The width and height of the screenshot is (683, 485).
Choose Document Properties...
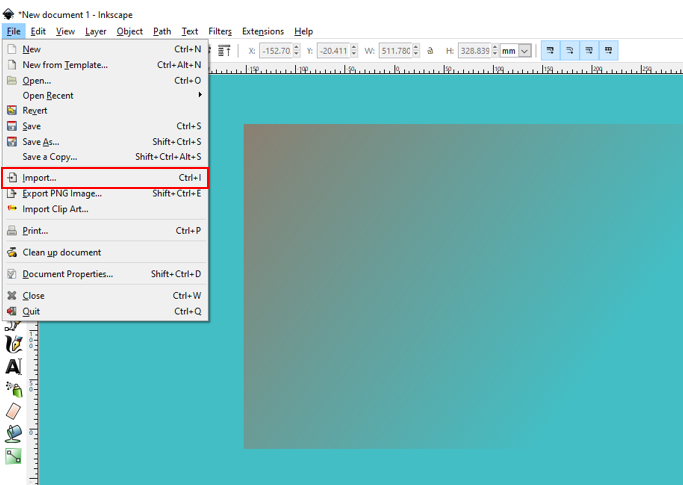pos(105,274)
